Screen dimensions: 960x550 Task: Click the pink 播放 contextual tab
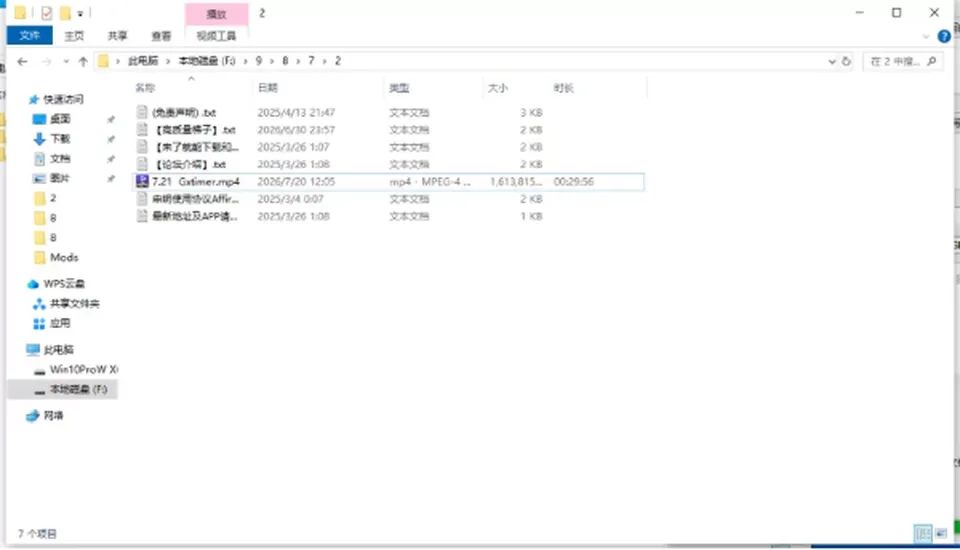click(217, 13)
